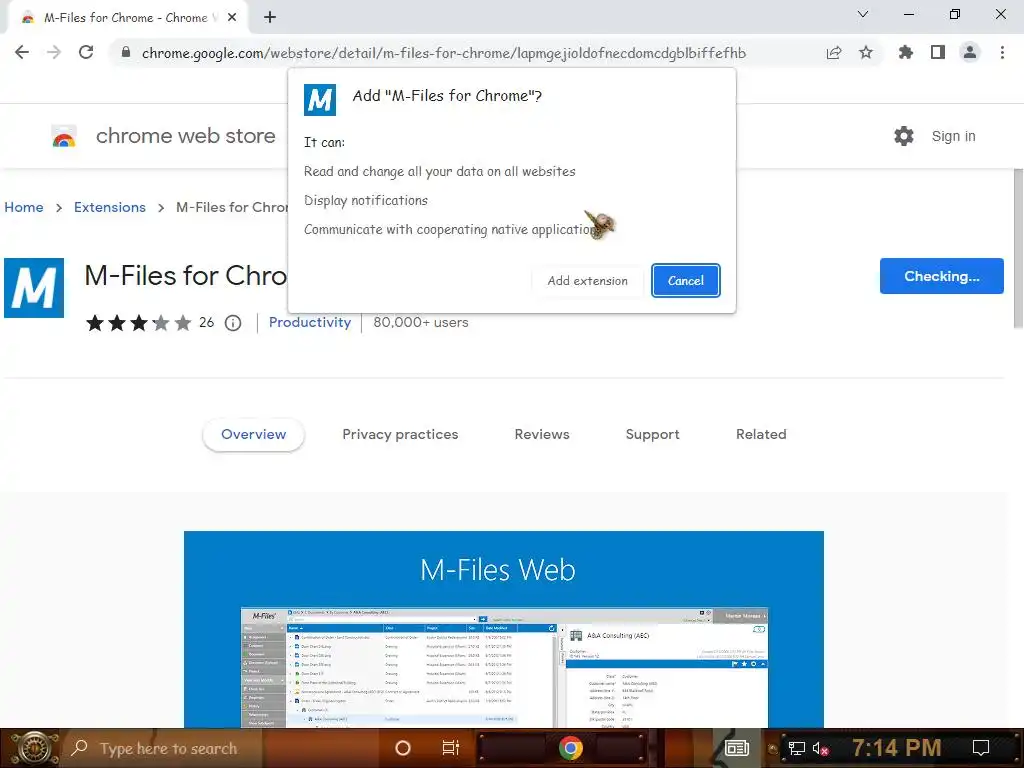Switch to the Support tab
This screenshot has width=1024, height=768.
pyautogui.click(x=652, y=434)
